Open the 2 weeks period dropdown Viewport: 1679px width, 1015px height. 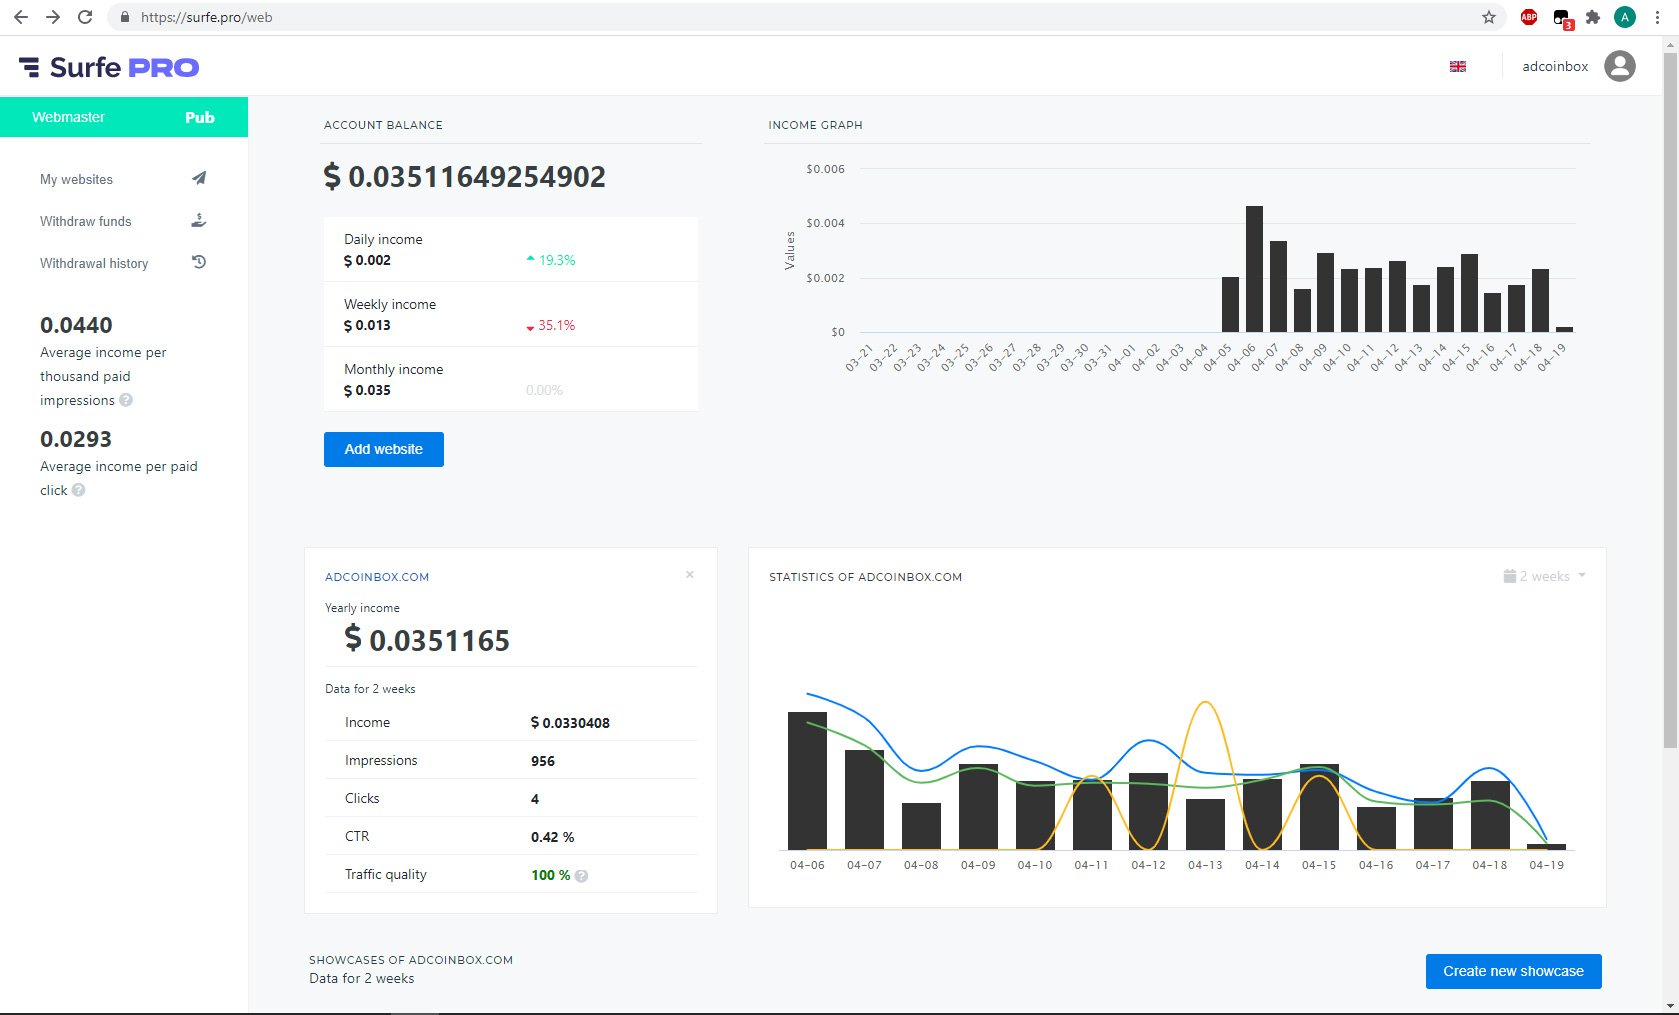click(x=1544, y=576)
